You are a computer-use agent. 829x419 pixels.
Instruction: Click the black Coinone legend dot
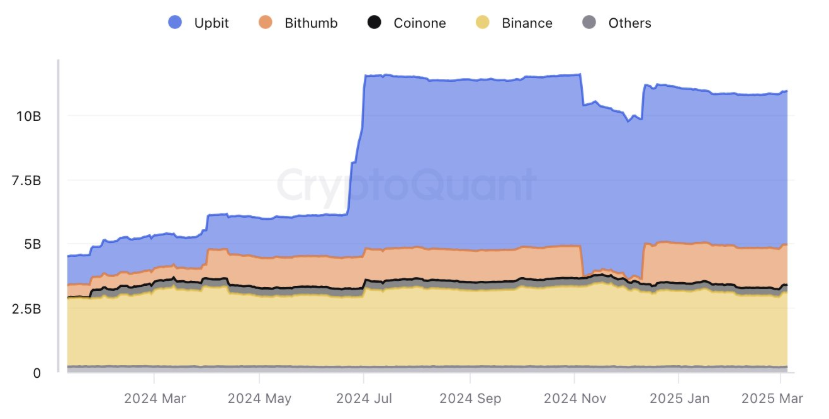(374, 22)
